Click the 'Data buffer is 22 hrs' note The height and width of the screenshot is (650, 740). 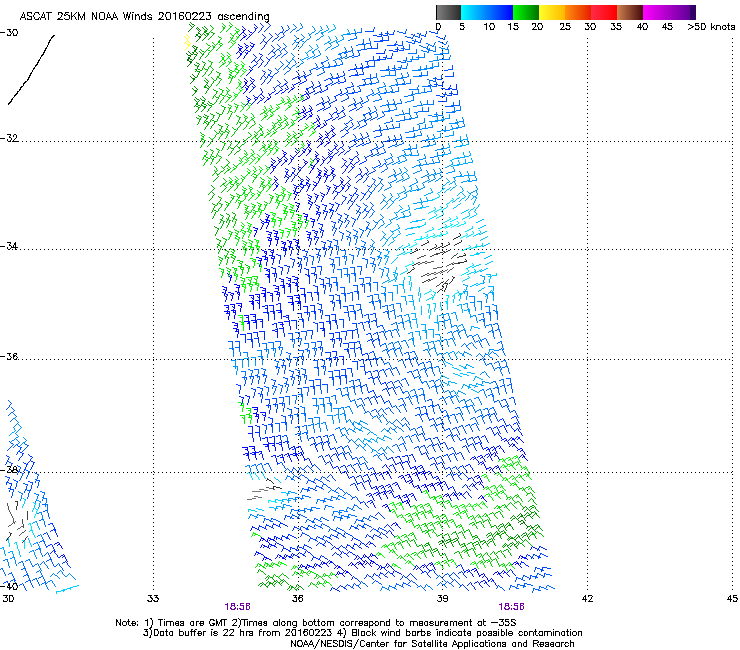362,633
